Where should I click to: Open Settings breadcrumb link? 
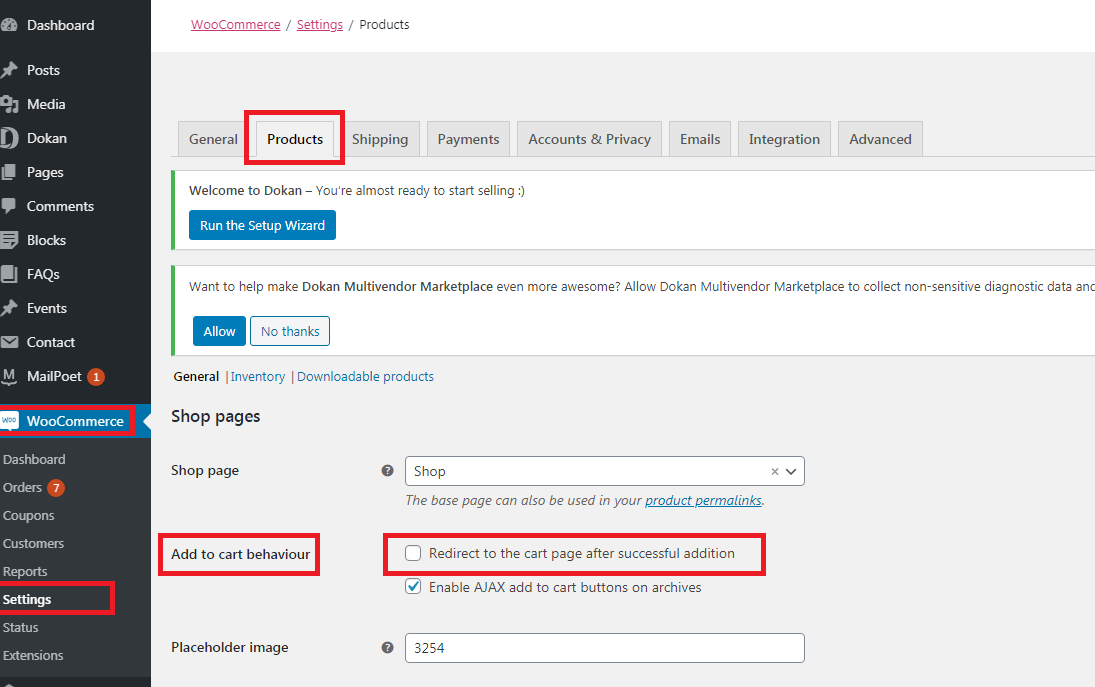click(320, 24)
